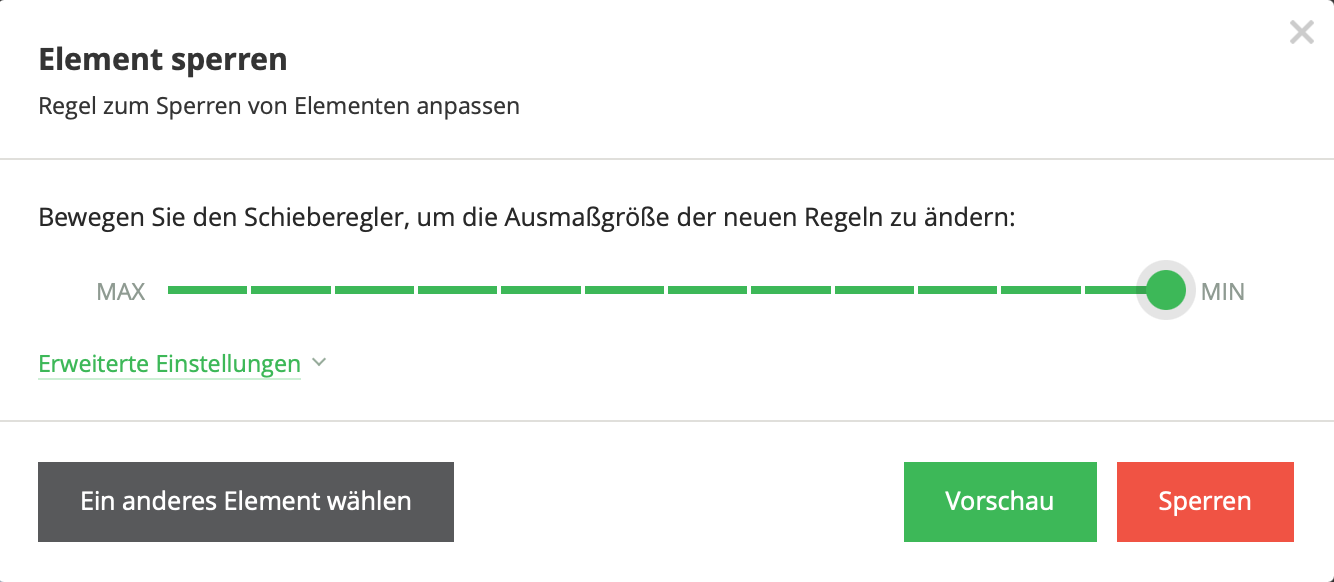Click the green Vorschau button
The image size is (1334, 582).
pos(1000,502)
